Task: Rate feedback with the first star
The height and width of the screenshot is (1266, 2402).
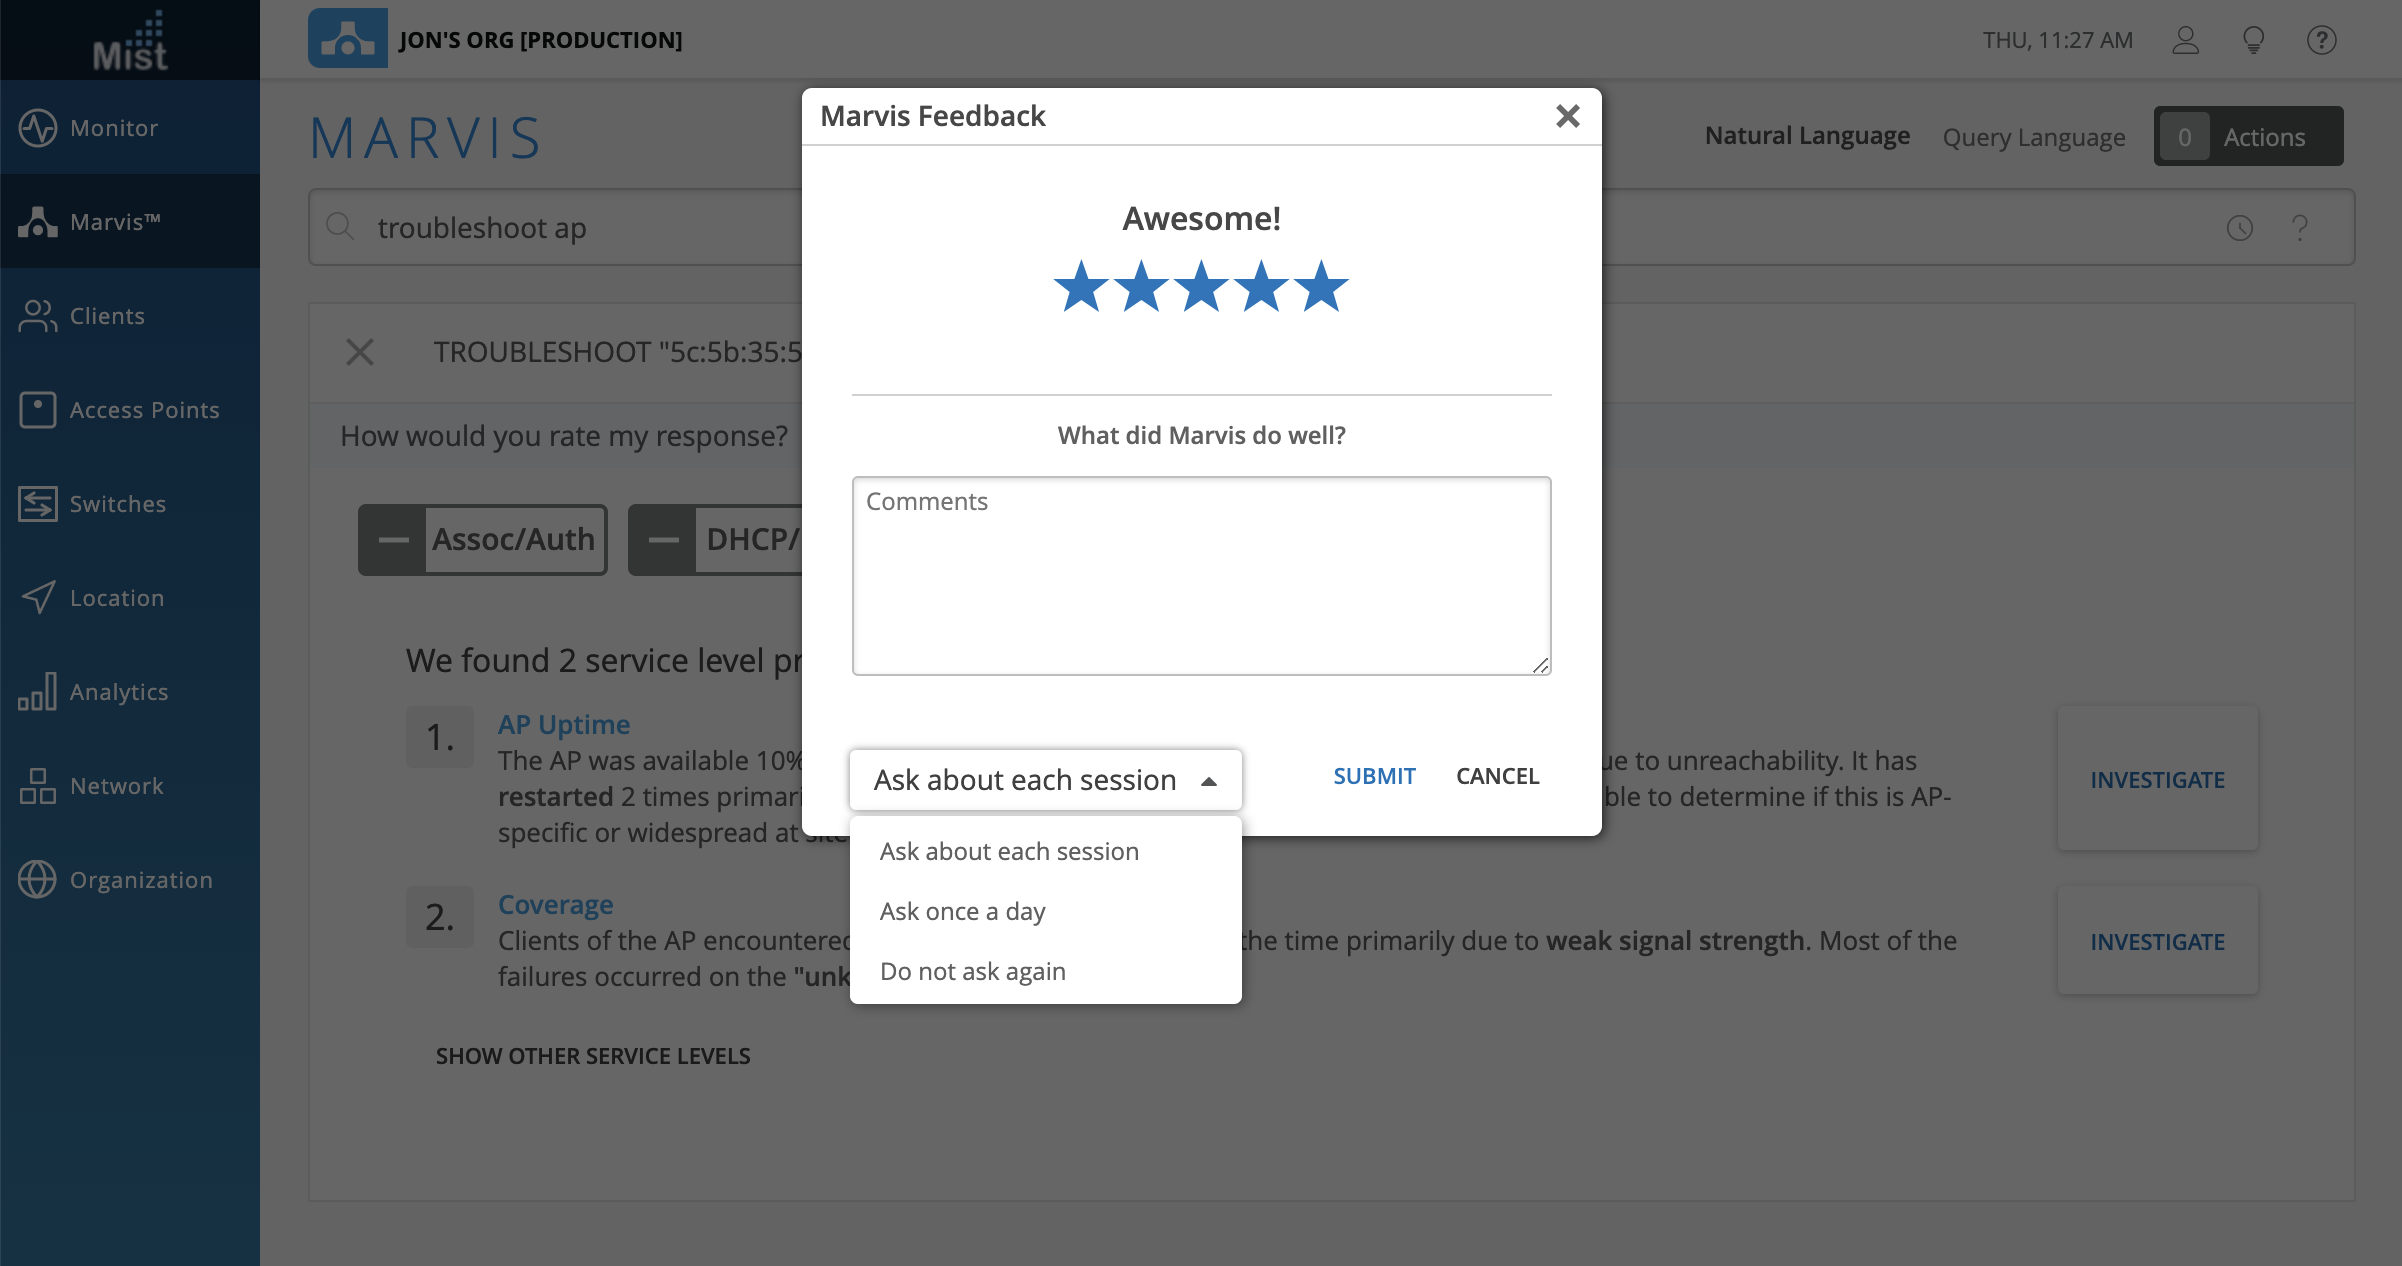Action: [1081, 287]
